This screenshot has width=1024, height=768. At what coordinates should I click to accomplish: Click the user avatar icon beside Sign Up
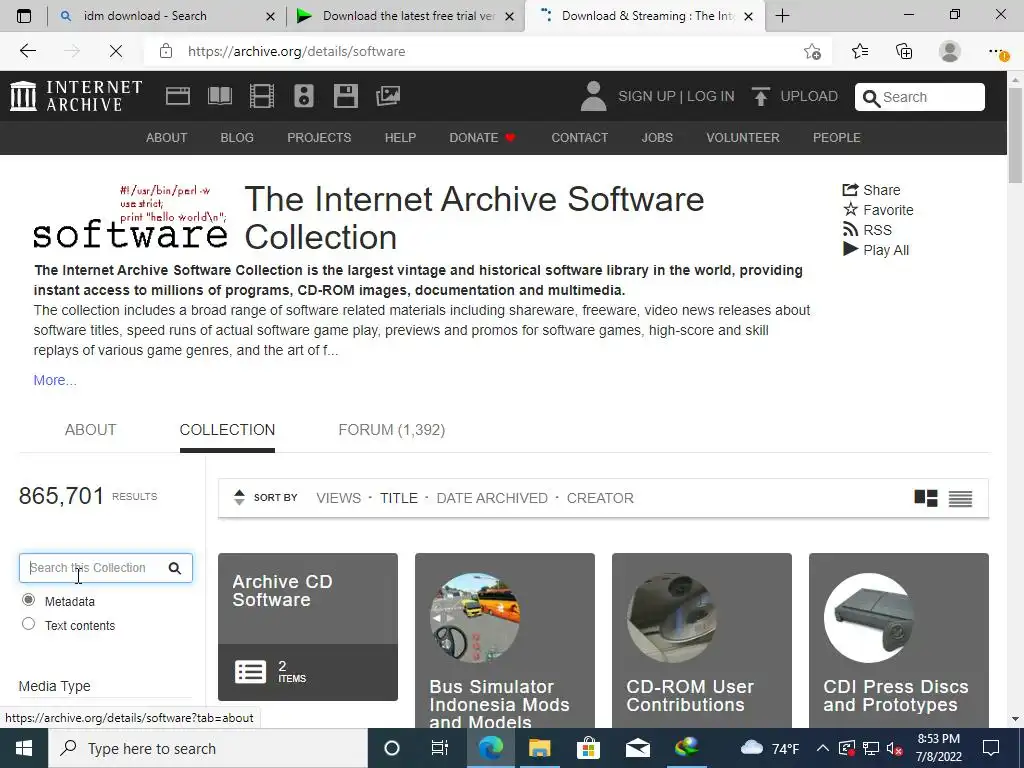[594, 96]
